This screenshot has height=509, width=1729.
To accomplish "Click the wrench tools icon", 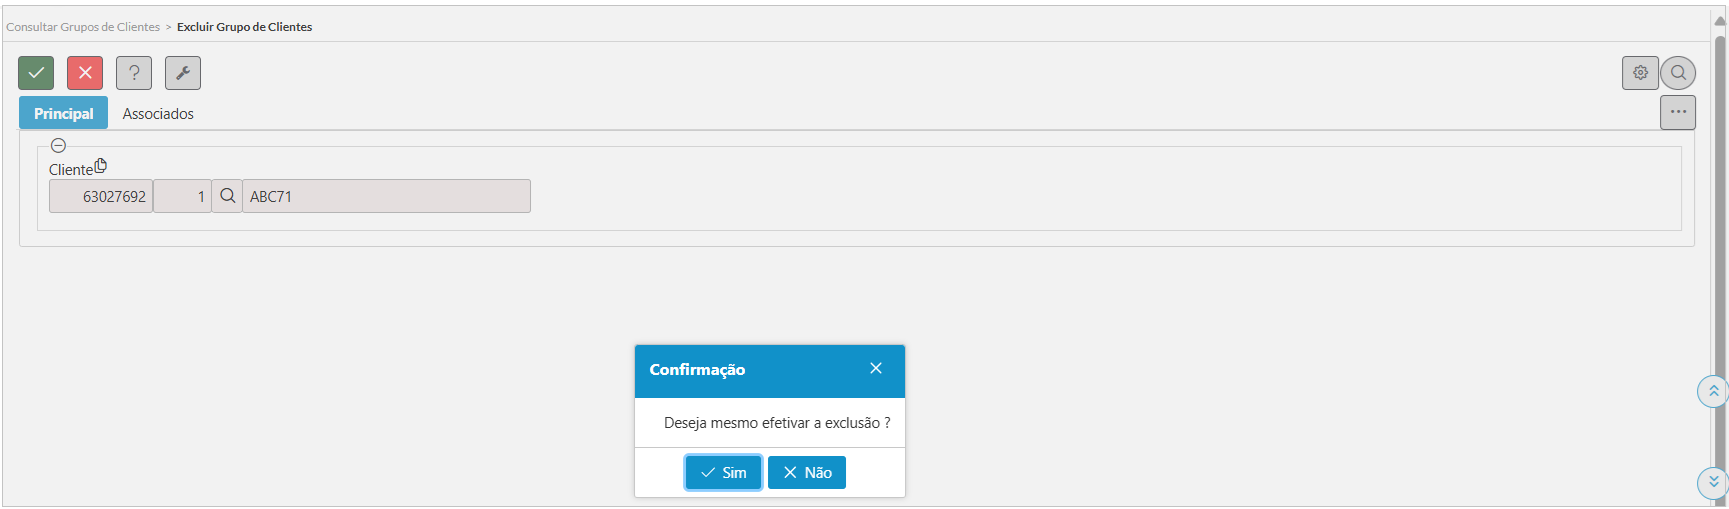I will tap(183, 73).
